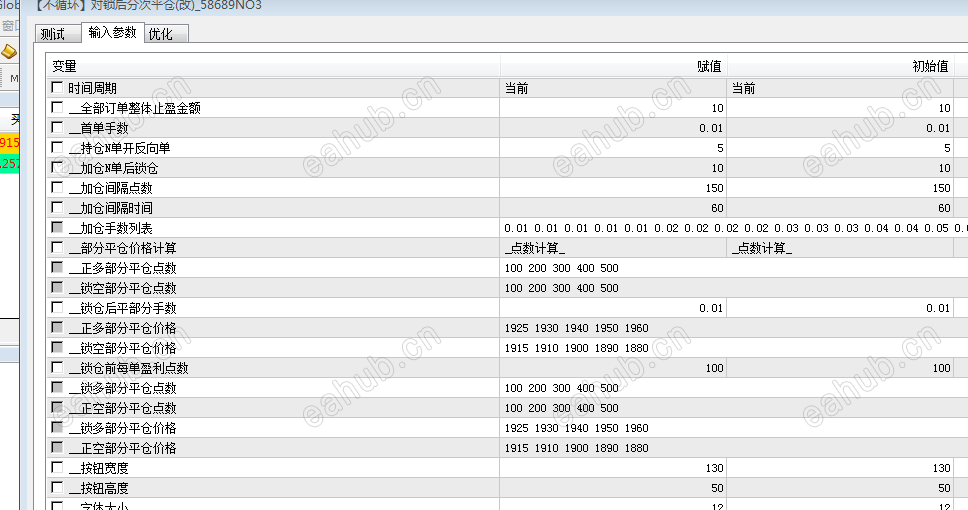Select the __加仓手数列表 lot sequence value
Screen dimensions: 968x510
tap(734, 228)
